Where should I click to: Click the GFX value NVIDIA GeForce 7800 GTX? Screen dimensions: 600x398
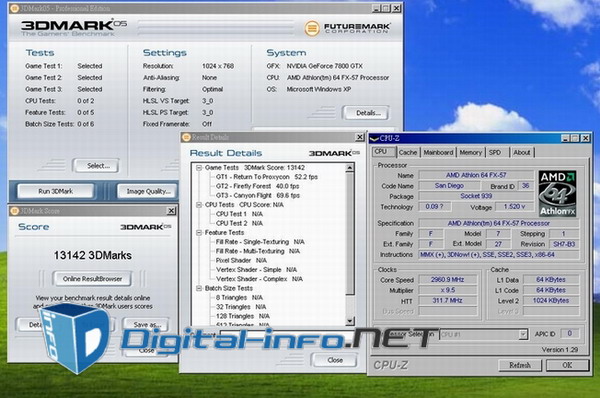[x=324, y=66]
